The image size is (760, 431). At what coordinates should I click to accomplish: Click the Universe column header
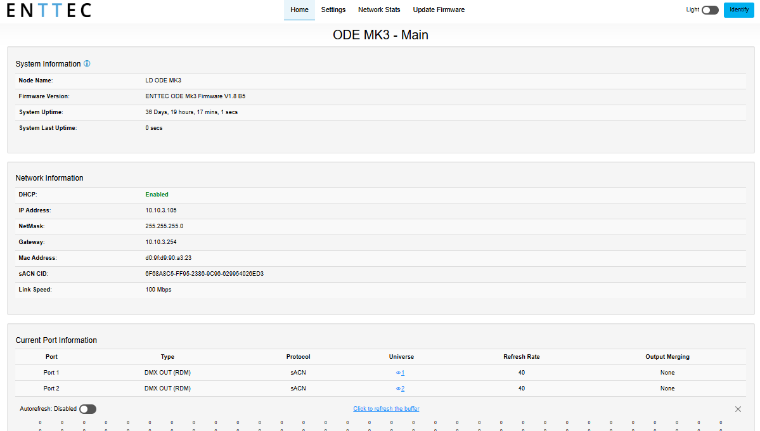pyautogui.click(x=401, y=357)
